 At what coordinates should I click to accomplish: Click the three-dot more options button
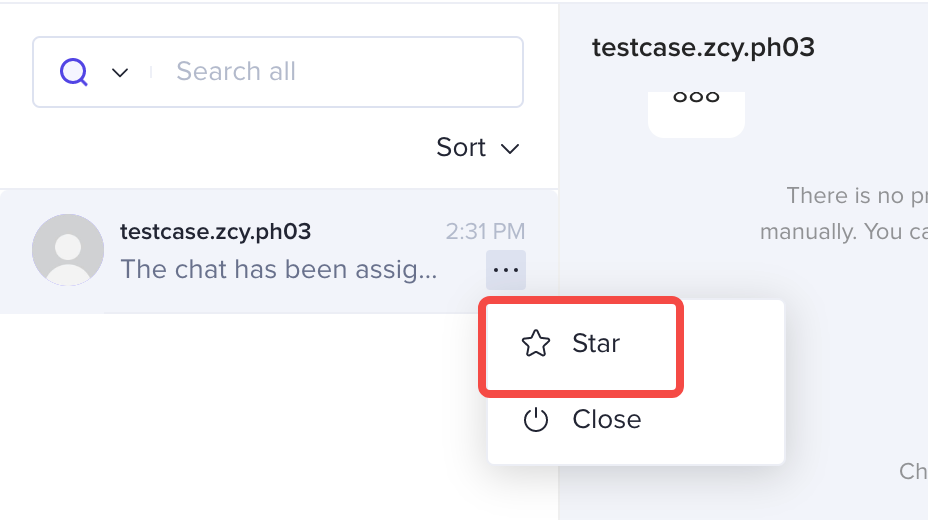[506, 270]
